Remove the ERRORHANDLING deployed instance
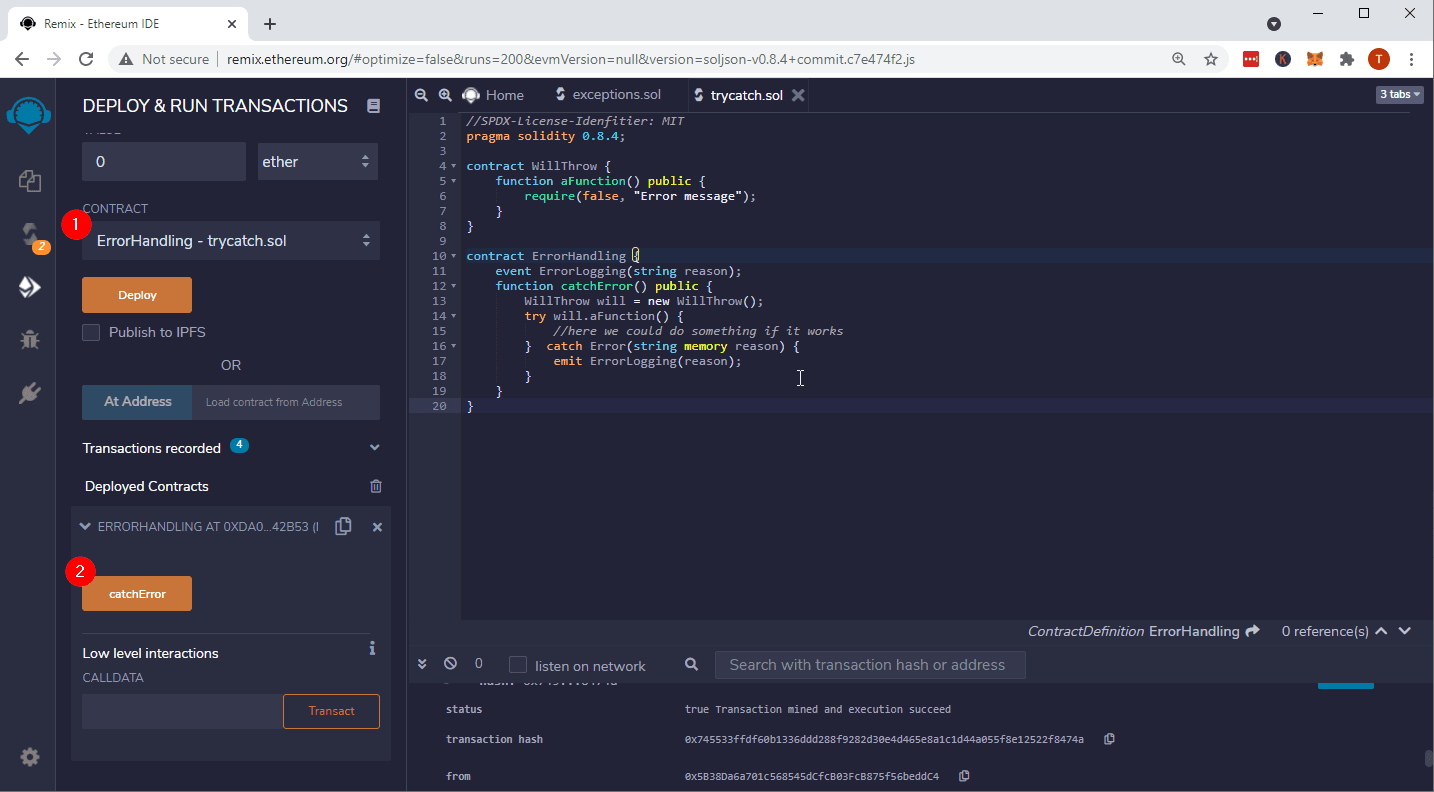 pyautogui.click(x=377, y=527)
